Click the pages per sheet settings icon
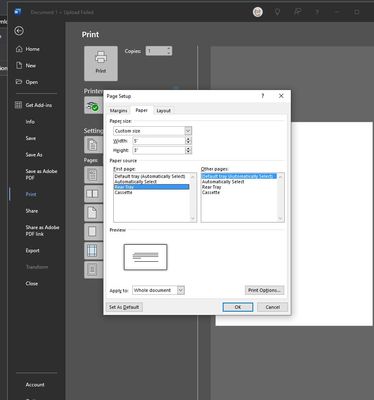Image resolution: width=374 pixels, height=400 pixels. tap(93, 270)
